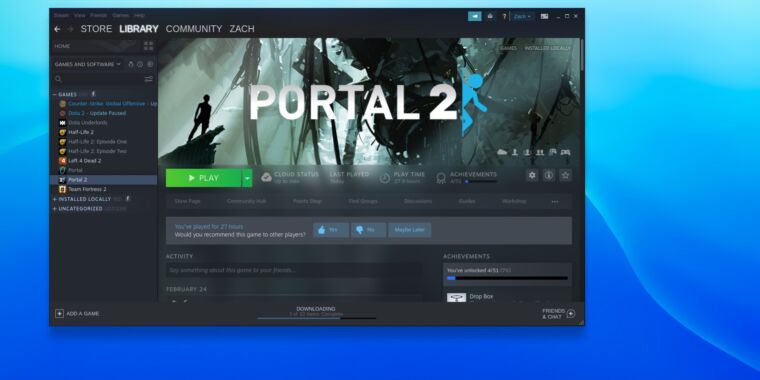Open the Play button dropdown arrow
The width and height of the screenshot is (760, 380).
[x=247, y=178]
